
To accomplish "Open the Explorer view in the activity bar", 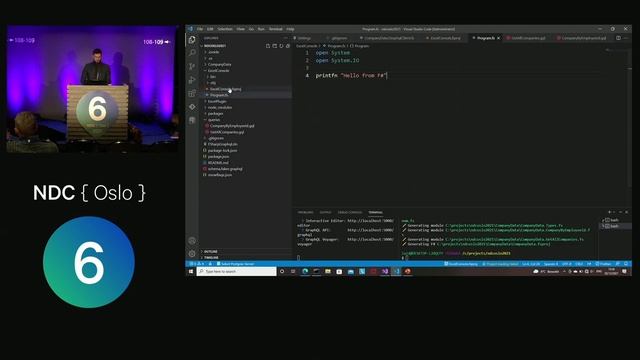I will pyautogui.click(x=192, y=40).
